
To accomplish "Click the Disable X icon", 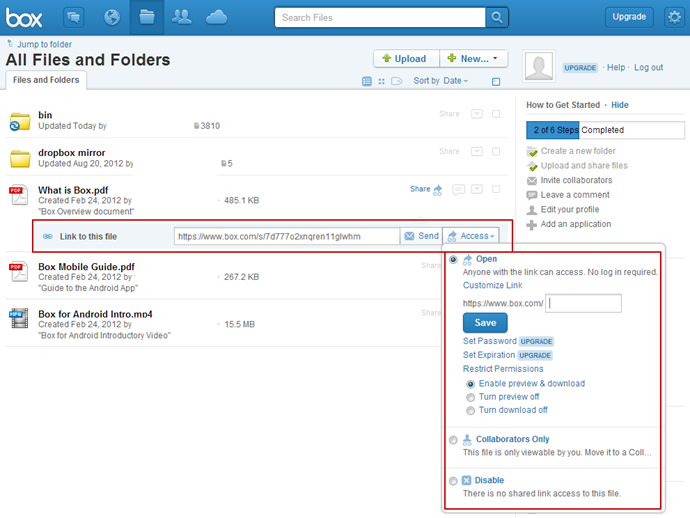I will 467,480.
